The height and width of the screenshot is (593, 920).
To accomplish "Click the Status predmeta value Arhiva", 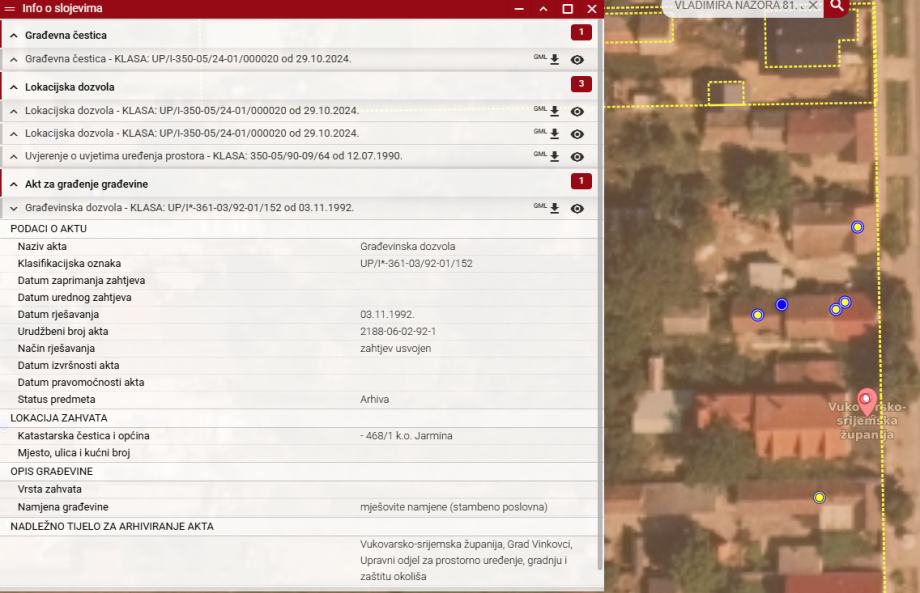I will click(x=374, y=399).
